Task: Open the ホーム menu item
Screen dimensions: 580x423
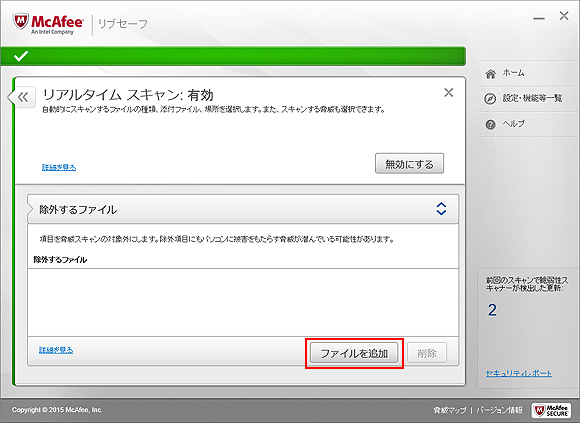Action: tap(513, 73)
